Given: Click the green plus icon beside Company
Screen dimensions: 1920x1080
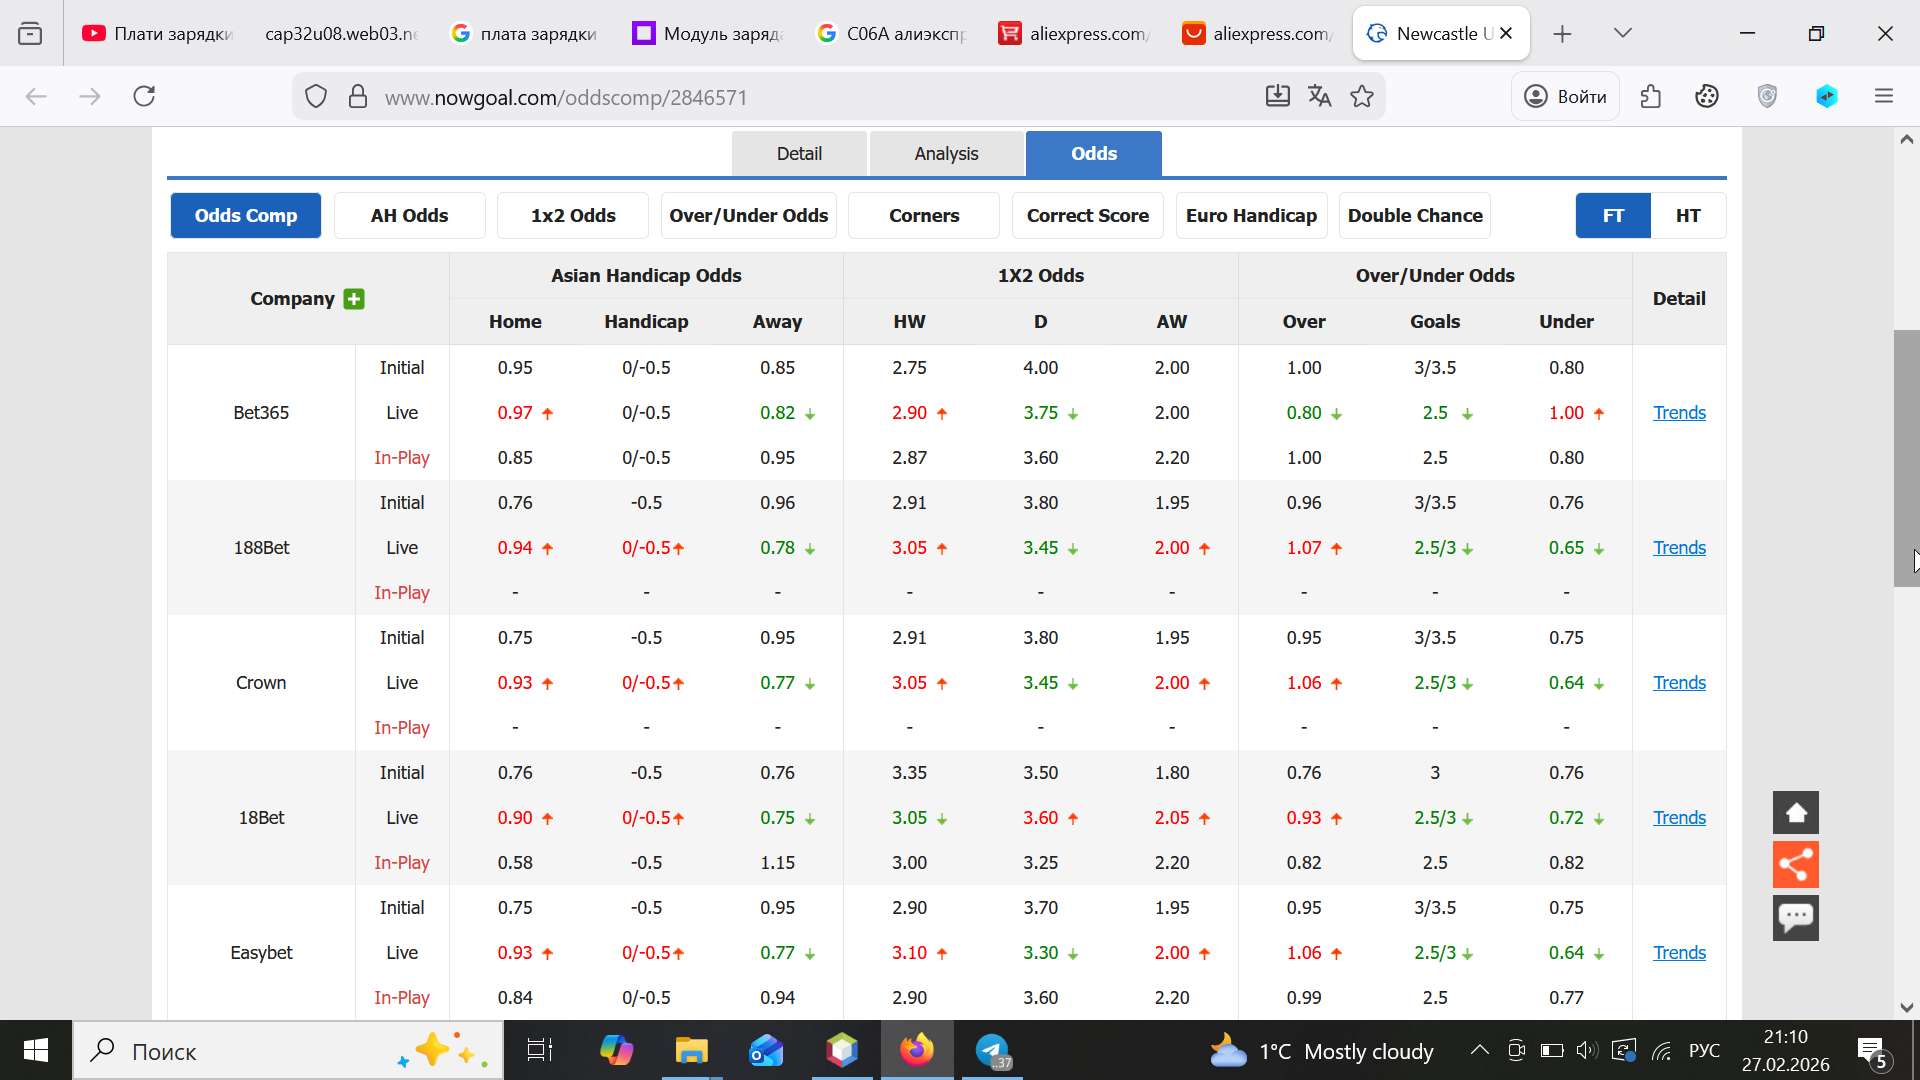Looking at the screenshot, I should click(354, 299).
